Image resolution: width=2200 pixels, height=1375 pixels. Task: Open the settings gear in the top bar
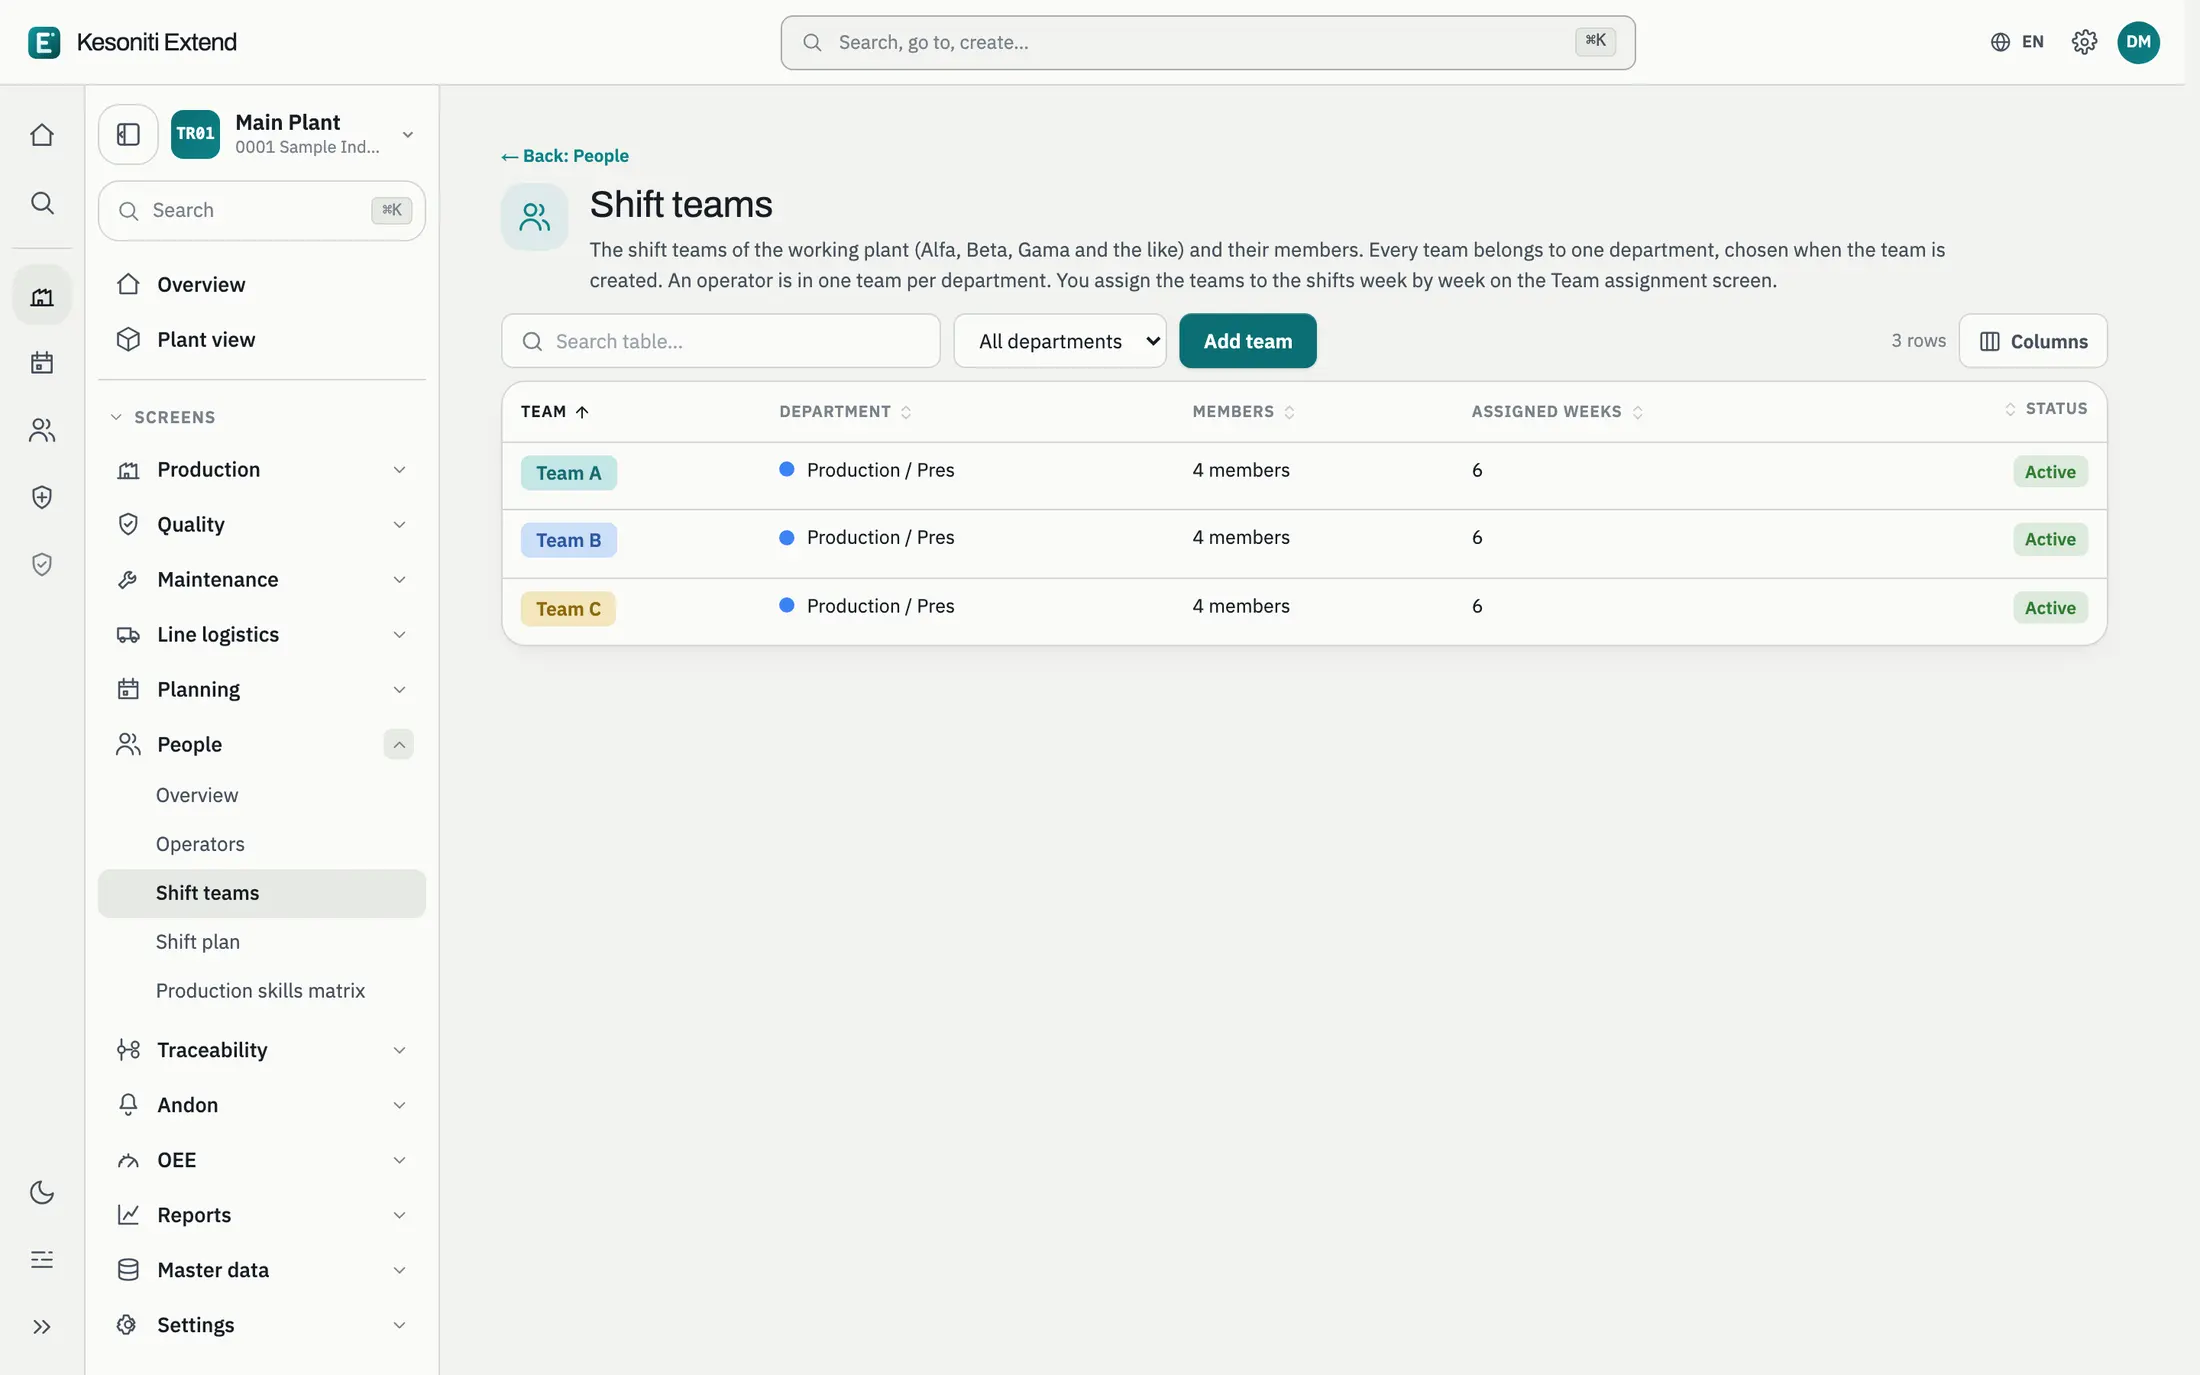point(2084,42)
